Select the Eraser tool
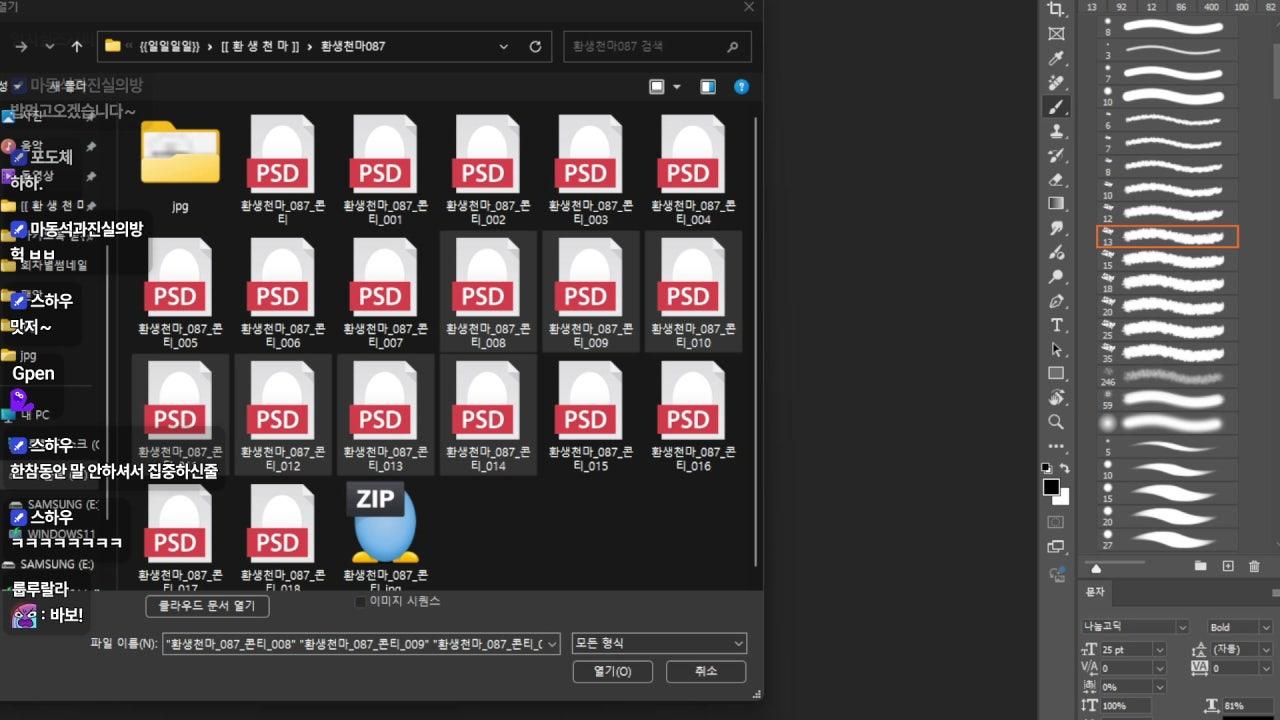Screen dimensions: 1280x720 (x=1057, y=180)
